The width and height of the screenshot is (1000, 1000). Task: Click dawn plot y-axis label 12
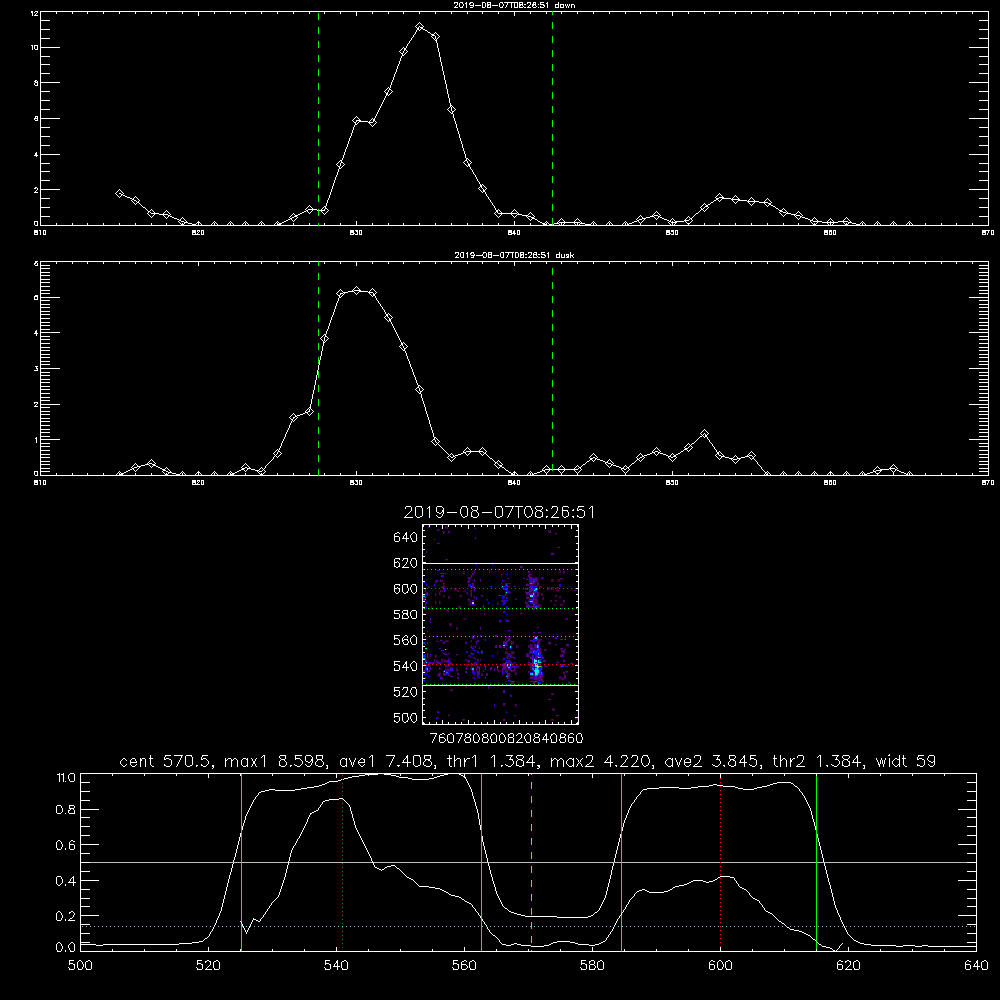click(x=34, y=13)
